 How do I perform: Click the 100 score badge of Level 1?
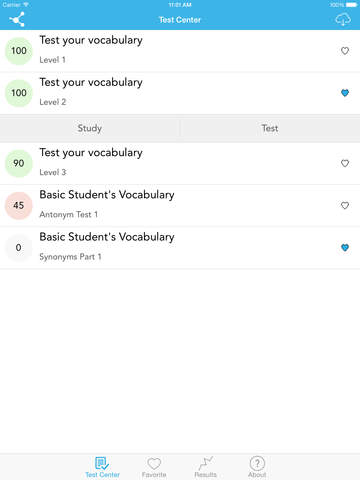pyautogui.click(x=19, y=51)
